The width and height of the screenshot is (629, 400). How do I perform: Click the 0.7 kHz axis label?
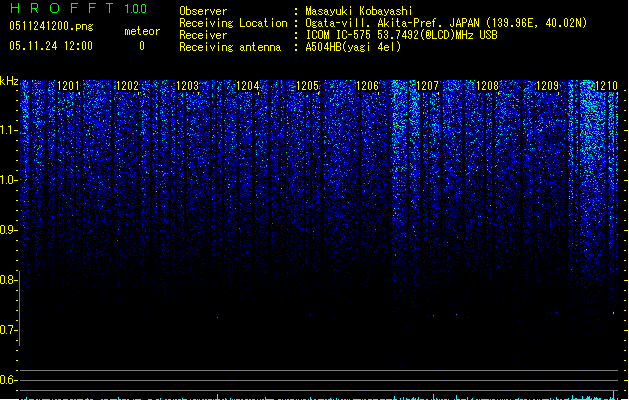coord(8,330)
